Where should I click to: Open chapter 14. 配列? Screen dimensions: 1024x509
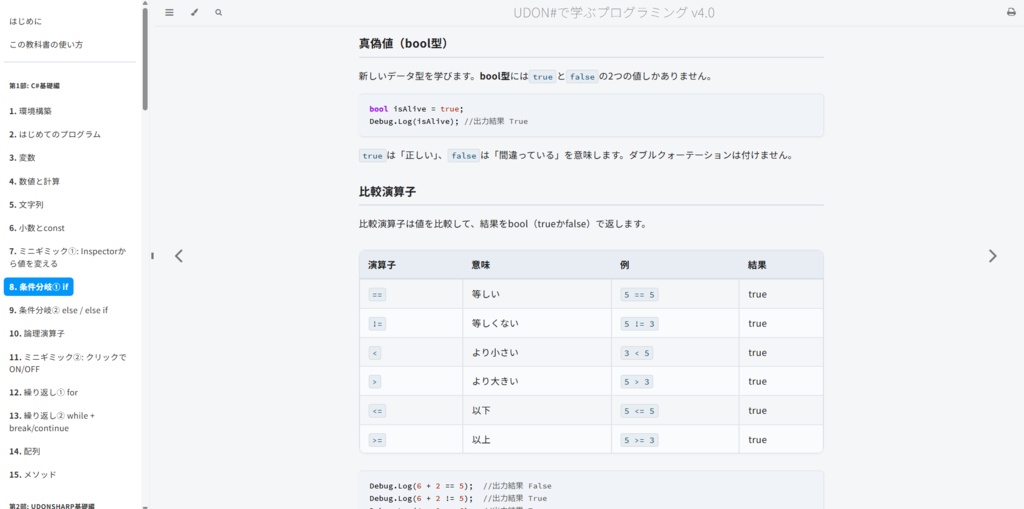(x=26, y=452)
